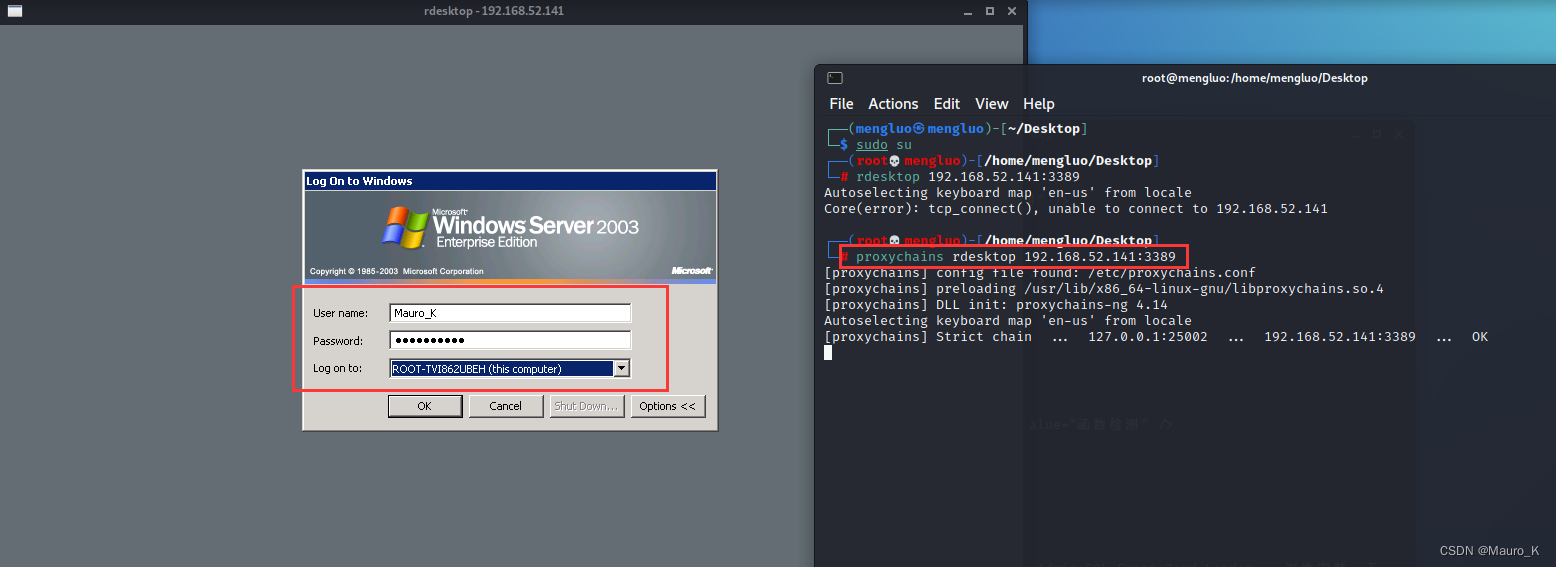Click the Enterprise Edition text
The image size is (1556, 567).
(x=487, y=242)
